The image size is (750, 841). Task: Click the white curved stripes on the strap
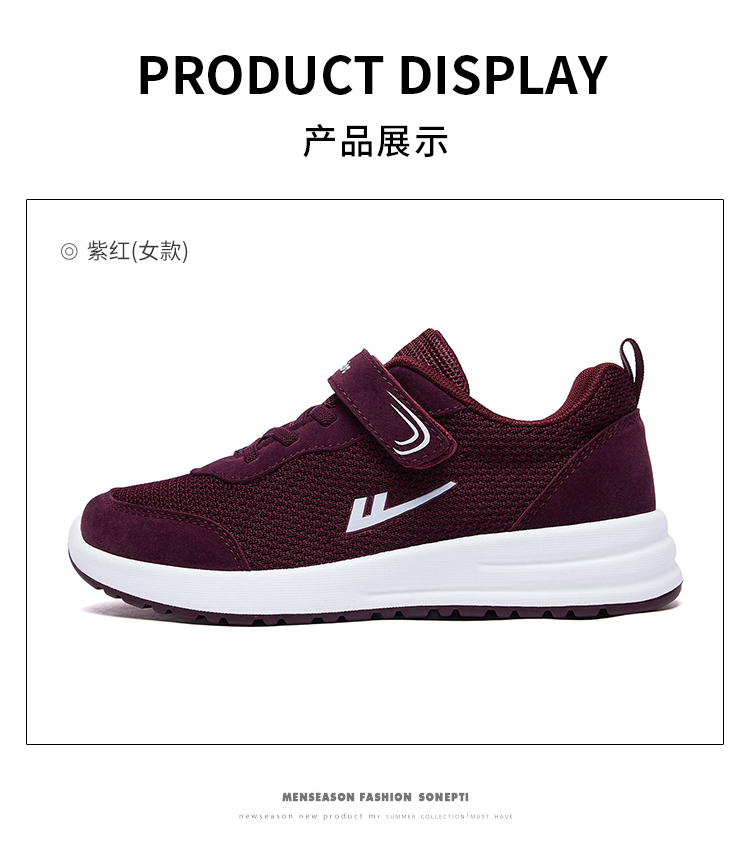409,428
